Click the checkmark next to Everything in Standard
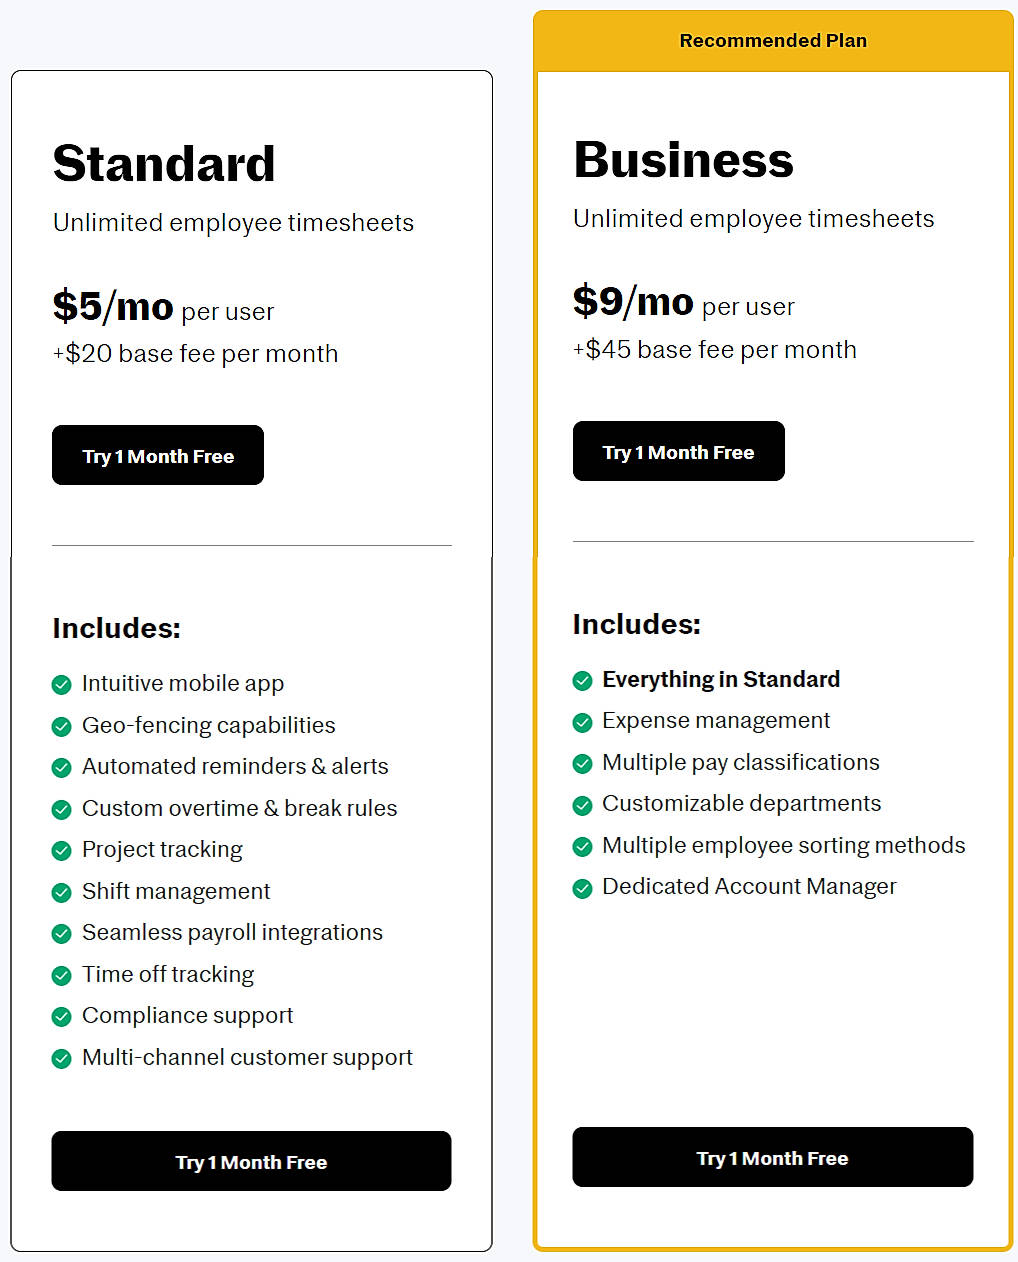1018x1262 pixels. (x=583, y=680)
